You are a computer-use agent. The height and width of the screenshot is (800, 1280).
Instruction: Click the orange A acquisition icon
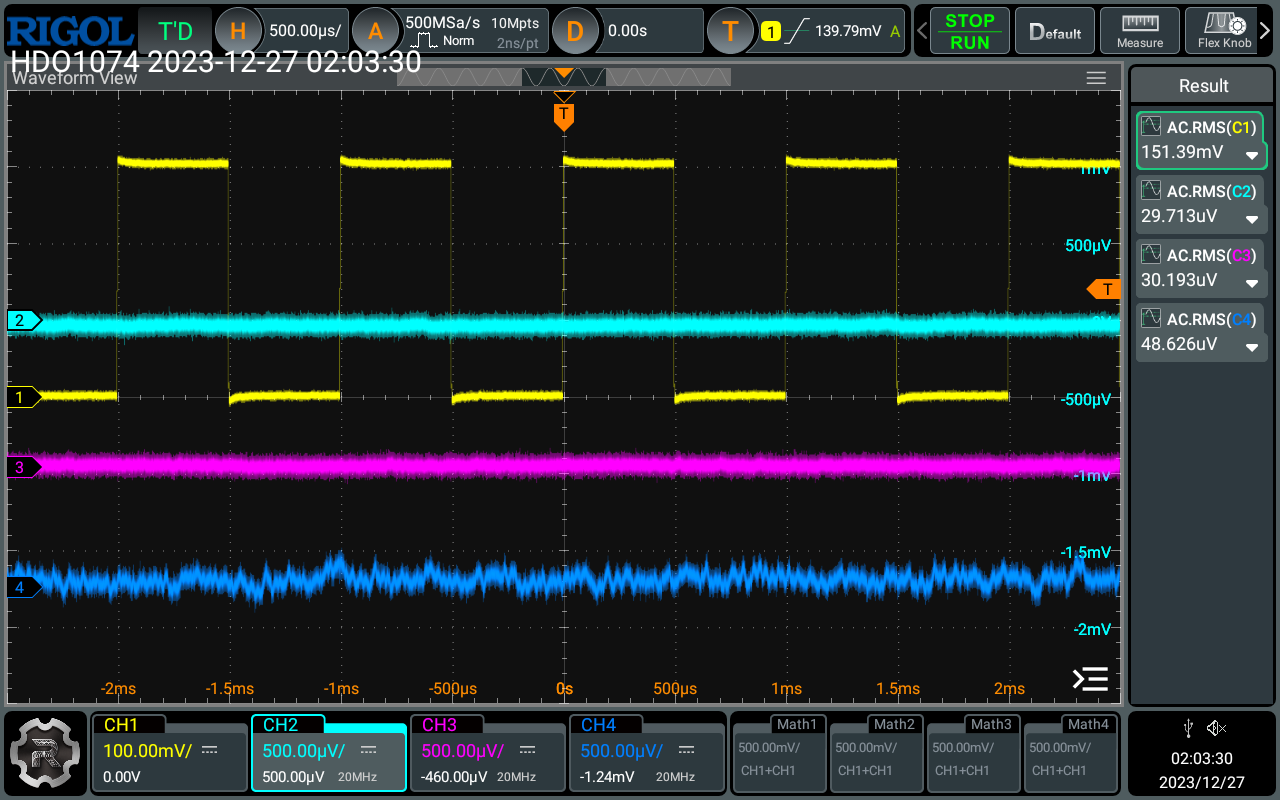(x=375, y=31)
